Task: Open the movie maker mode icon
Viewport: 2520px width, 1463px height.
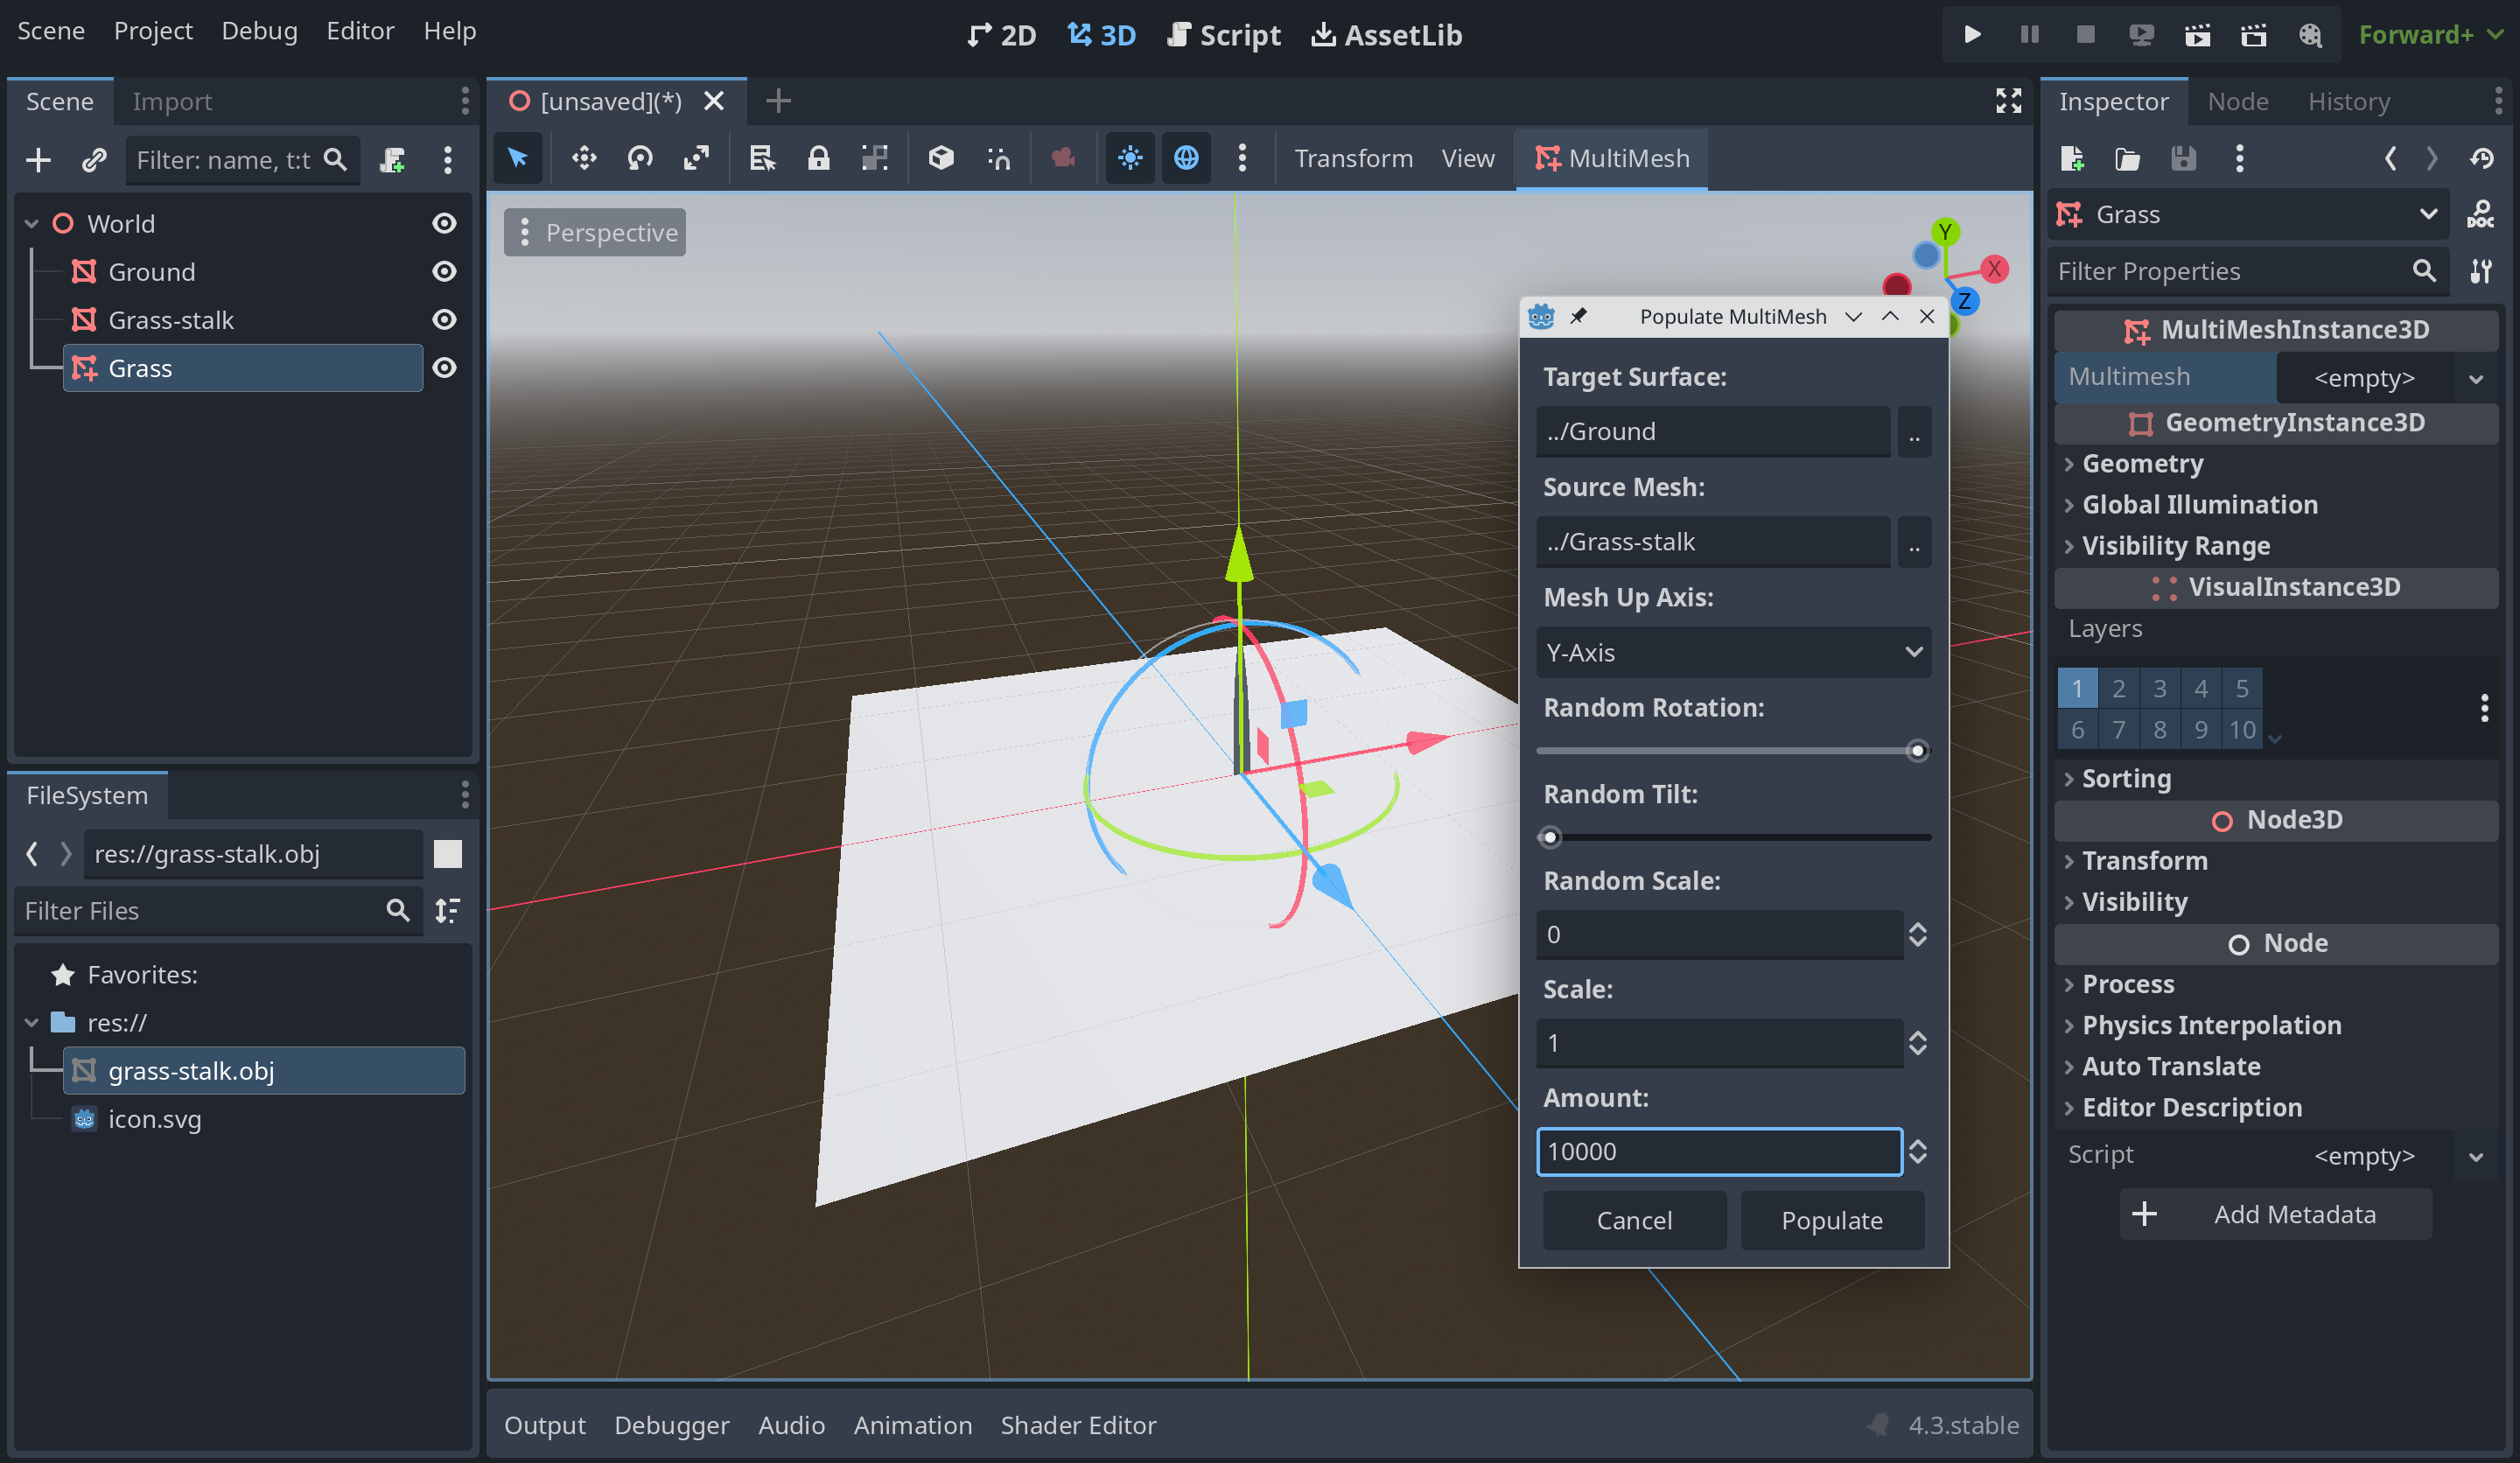Action: 2310,35
